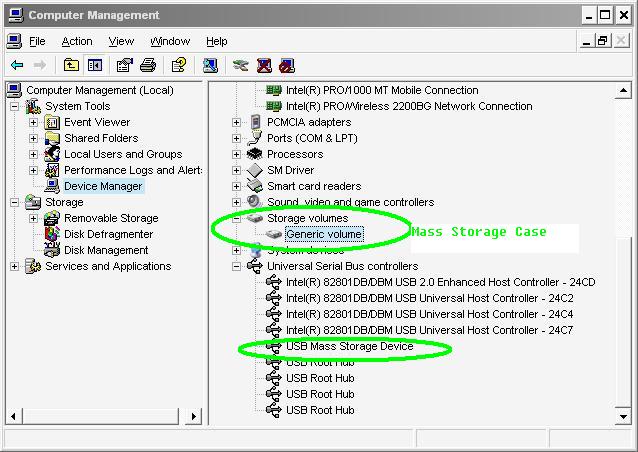The image size is (638, 452).
Task: Expand Sound, video and game controllers
Action: tap(236, 203)
